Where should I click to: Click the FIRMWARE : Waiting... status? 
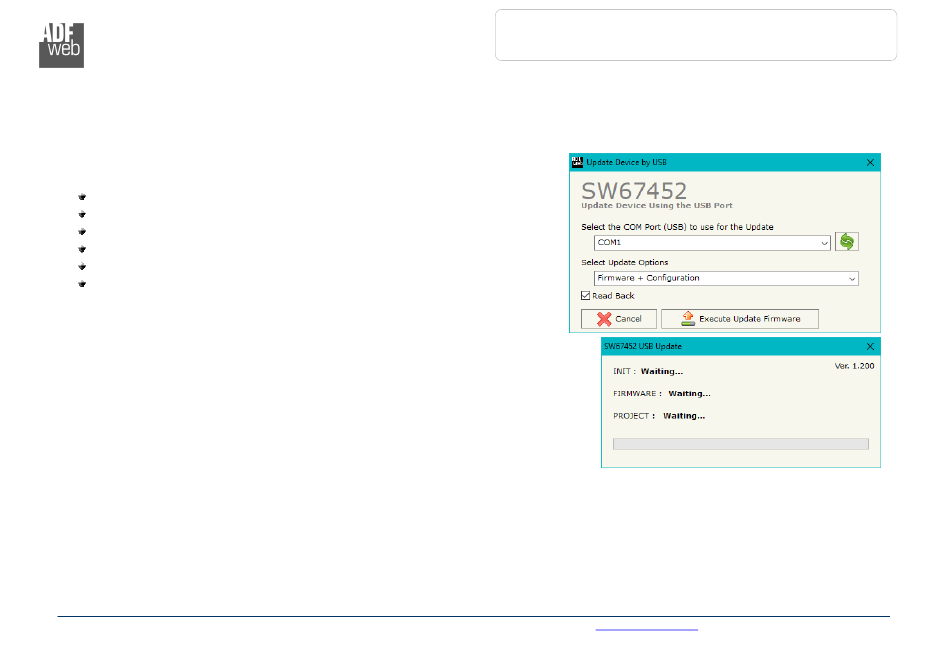662,394
